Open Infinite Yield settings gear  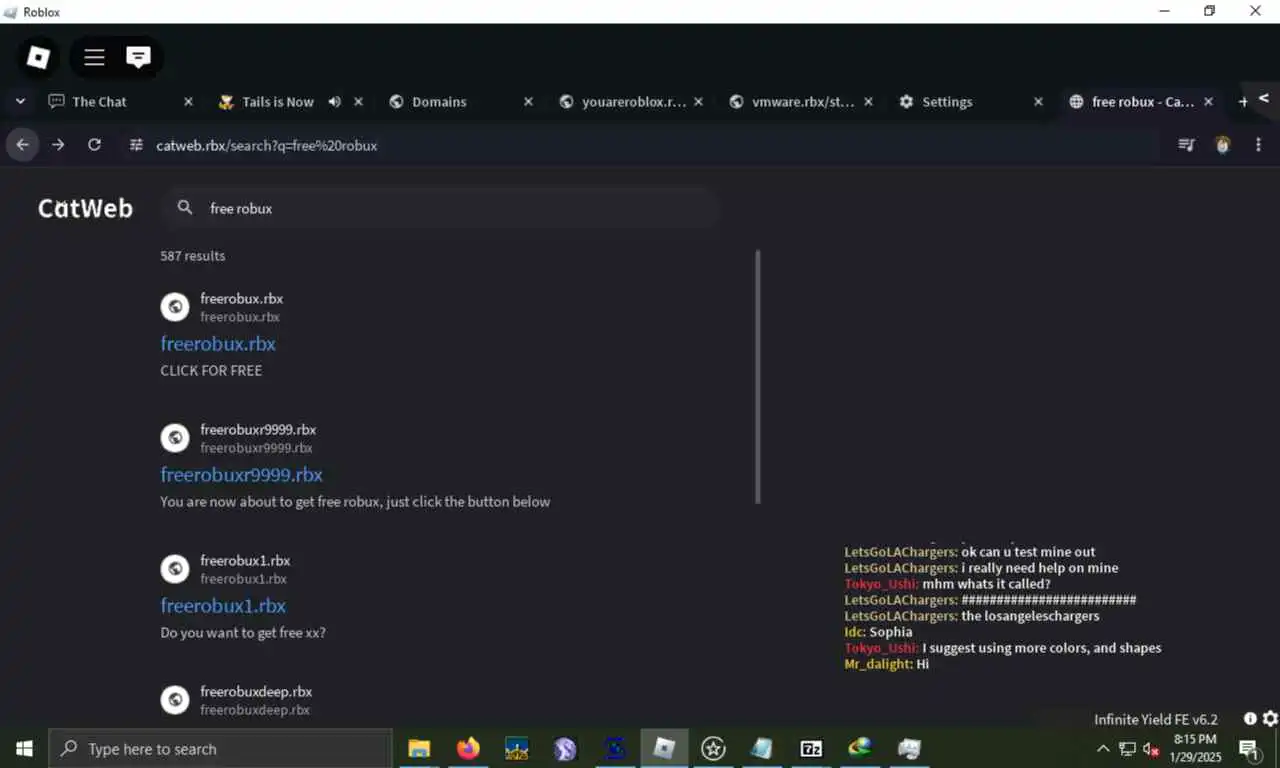[1270, 719]
